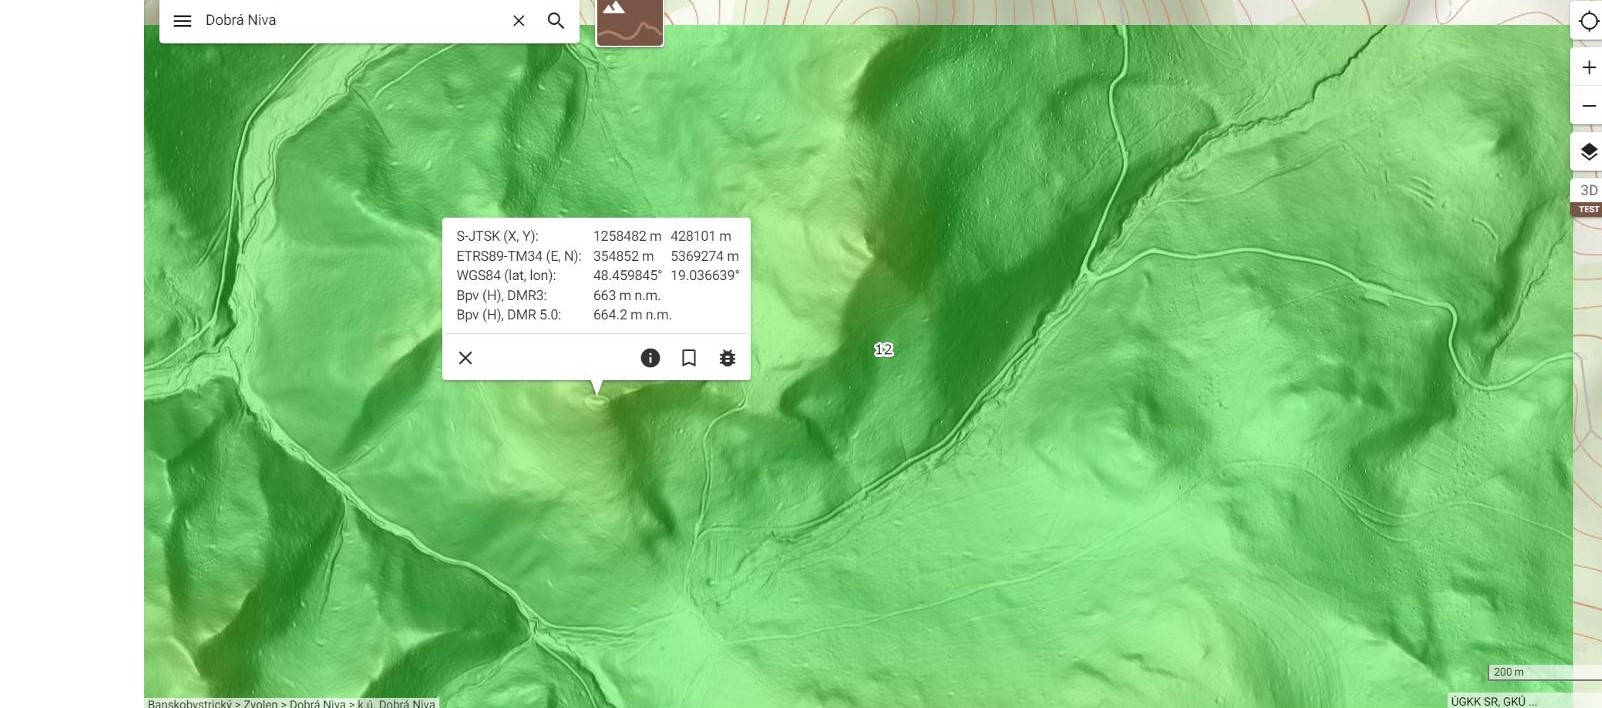Report an issue with the bug icon

coord(727,358)
